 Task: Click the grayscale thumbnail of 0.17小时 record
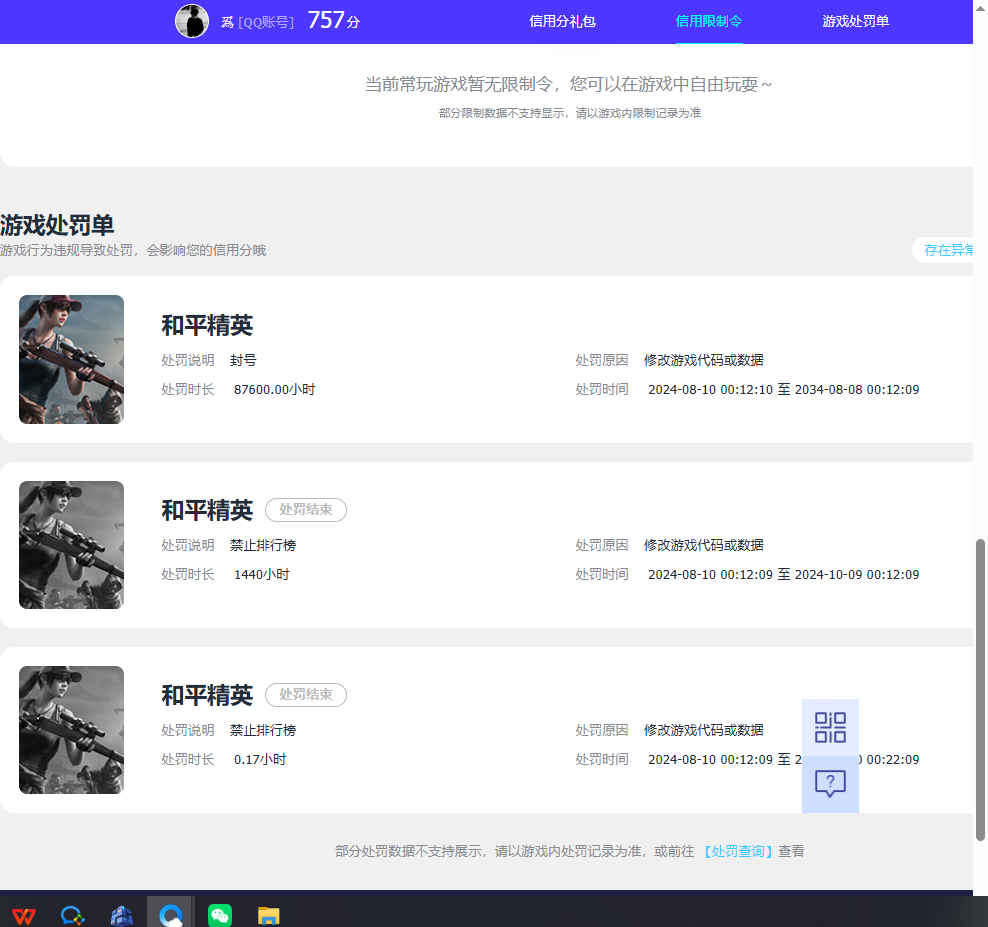click(x=71, y=730)
